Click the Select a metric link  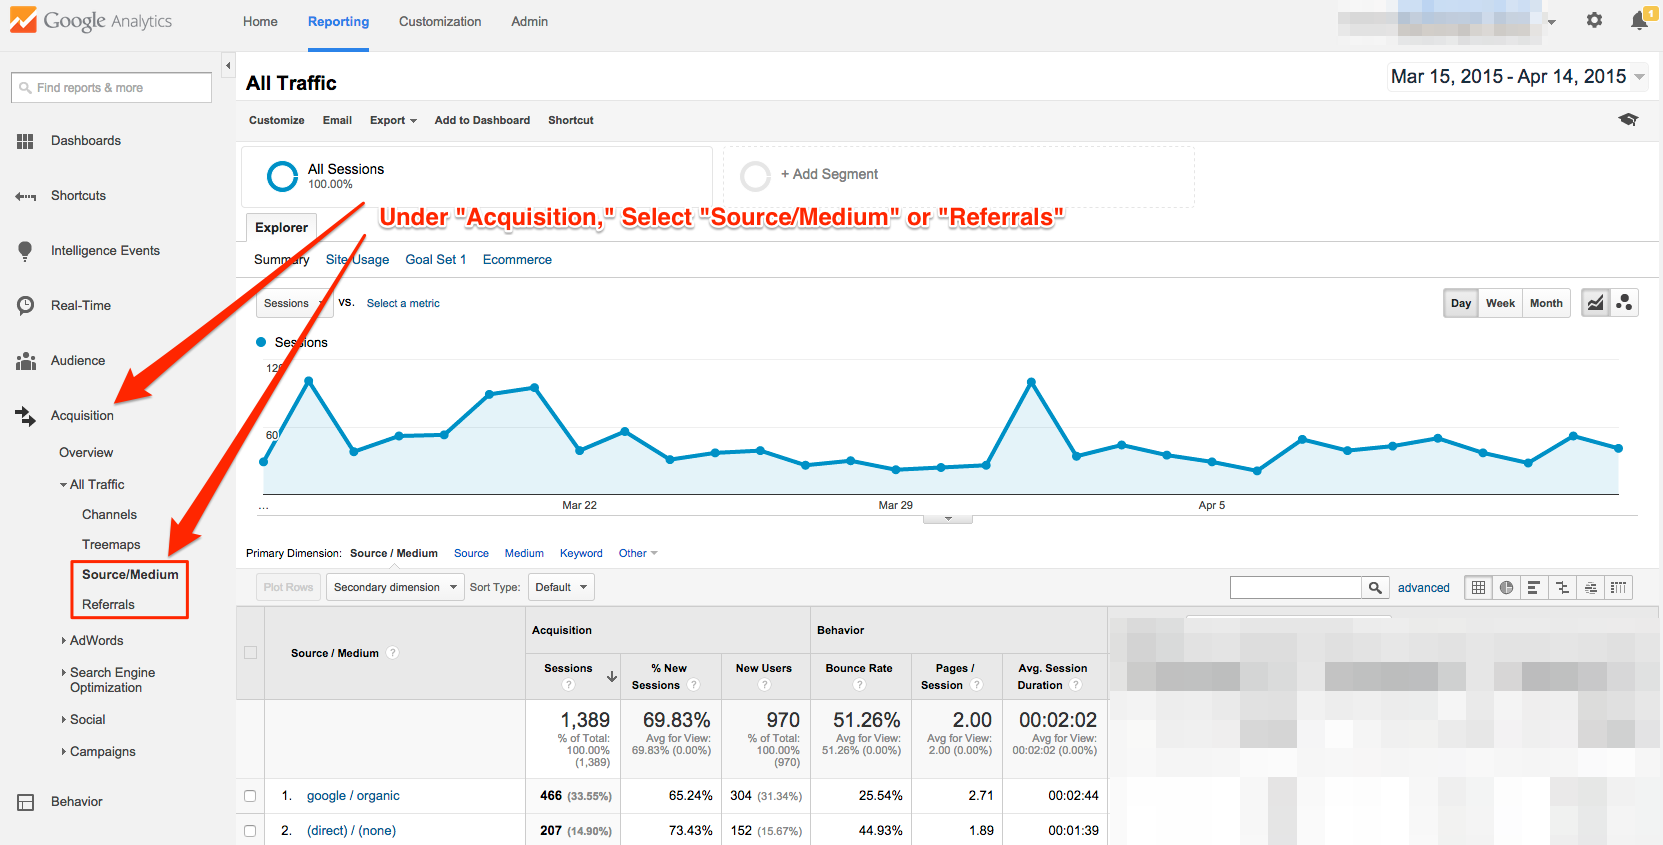click(x=403, y=303)
